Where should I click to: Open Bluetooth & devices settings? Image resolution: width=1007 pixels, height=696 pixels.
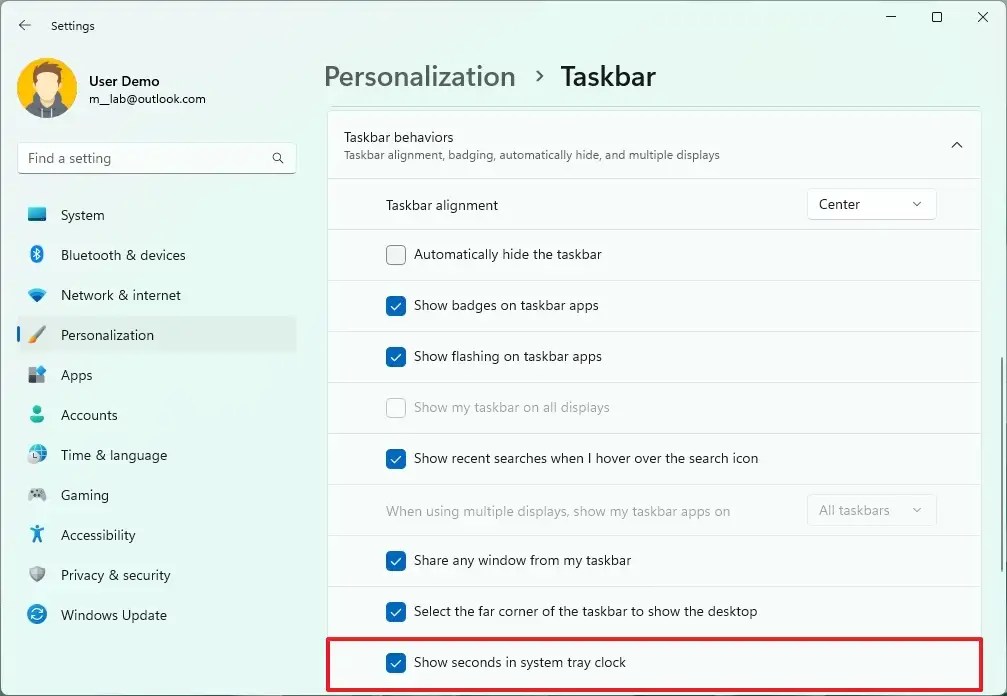pos(37,255)
